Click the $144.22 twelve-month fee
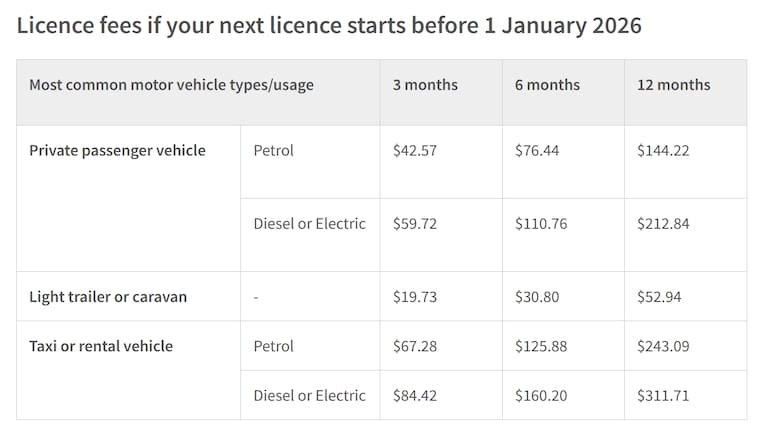767x431 pixels. (663, 151)
